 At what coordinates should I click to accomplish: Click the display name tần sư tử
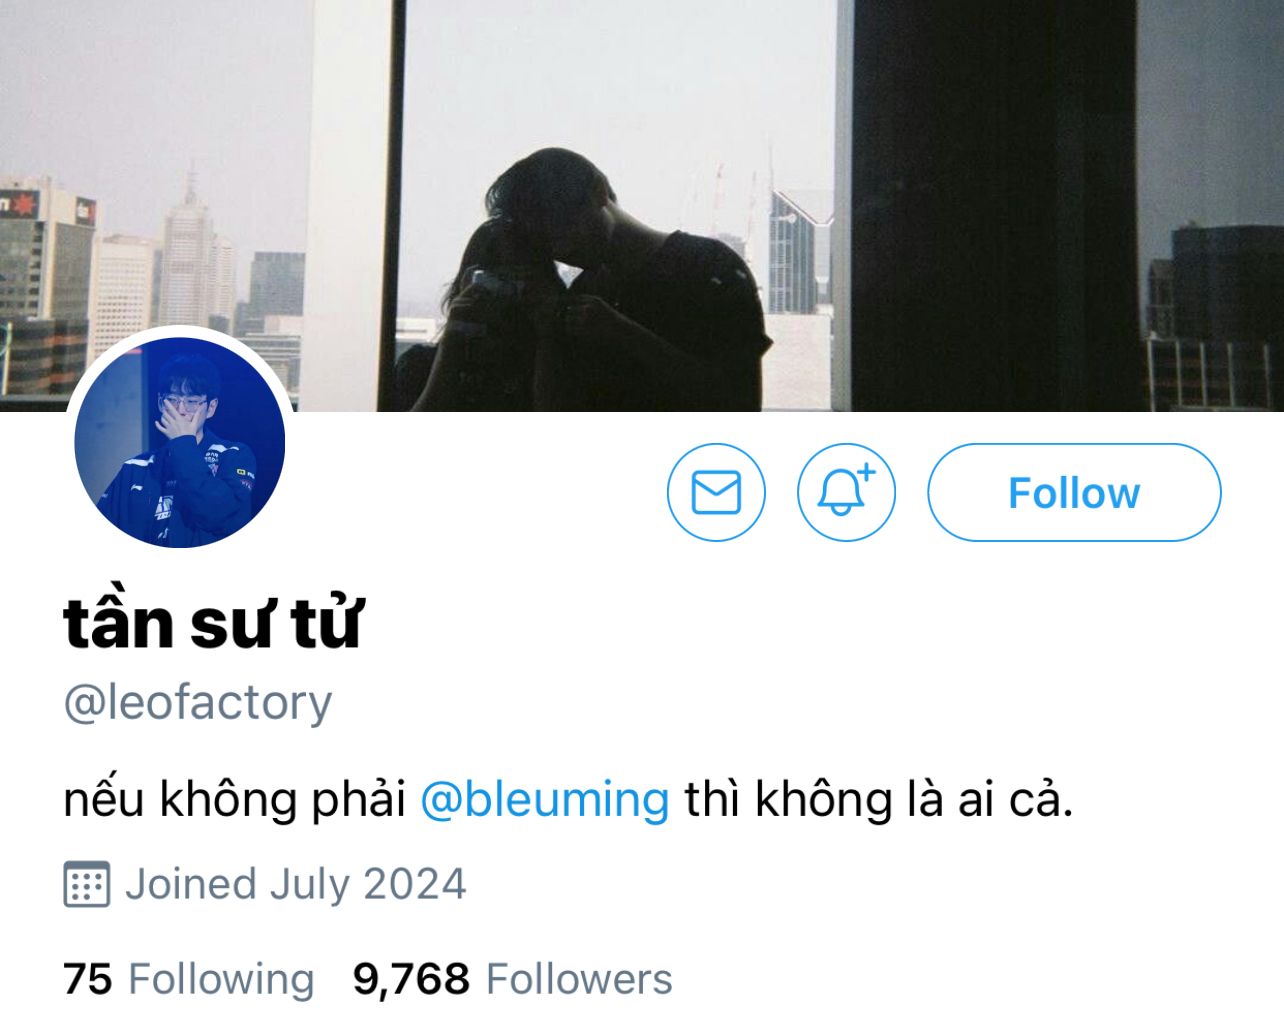pos(213,622)
